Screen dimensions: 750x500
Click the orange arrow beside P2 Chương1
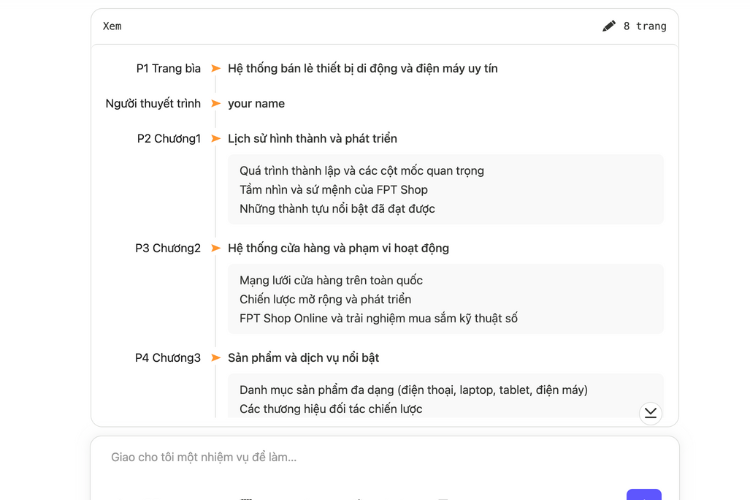(x=215, y=139)
